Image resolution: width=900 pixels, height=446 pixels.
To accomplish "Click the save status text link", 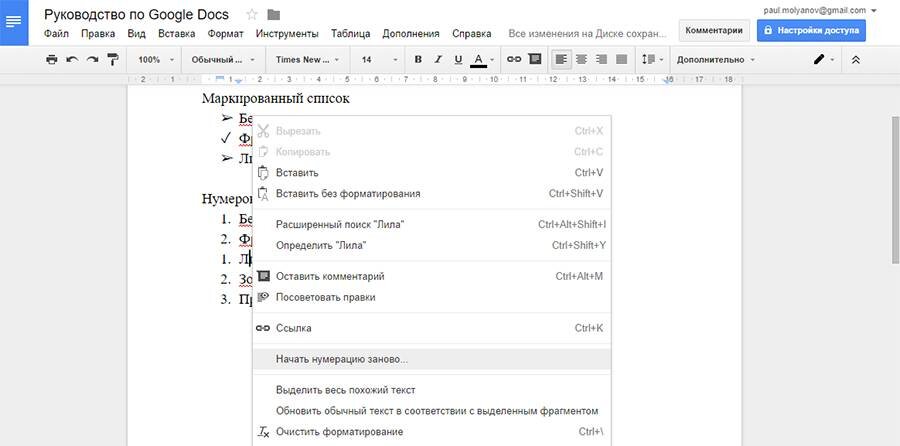I will tap(587, 34).
